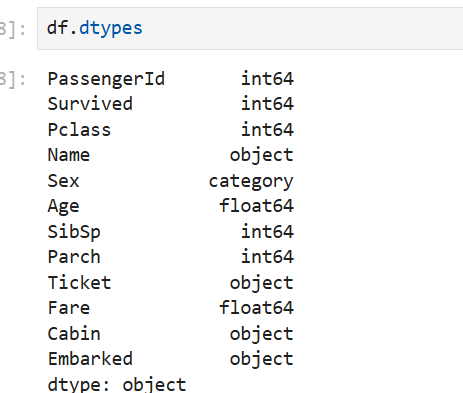The image size is (463, 393).
Task: Click the dtype: object summary line
Action: 117,385
